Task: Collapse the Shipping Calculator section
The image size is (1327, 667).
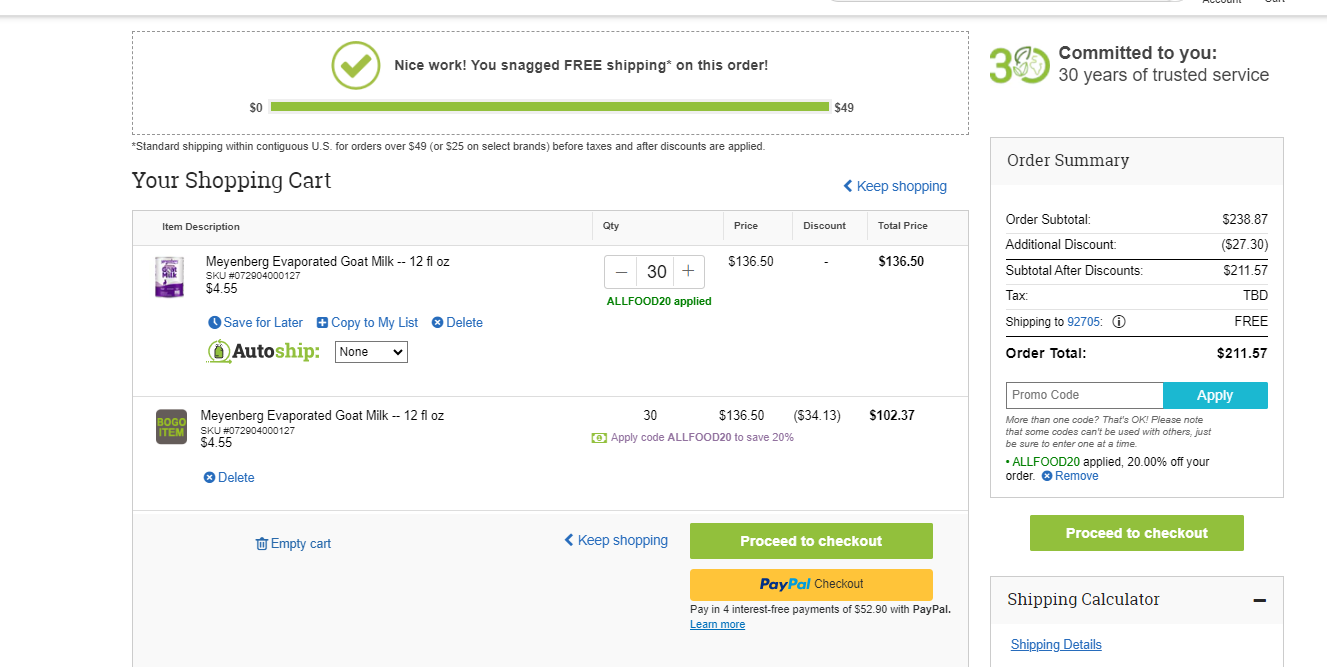Action: 1260,601
